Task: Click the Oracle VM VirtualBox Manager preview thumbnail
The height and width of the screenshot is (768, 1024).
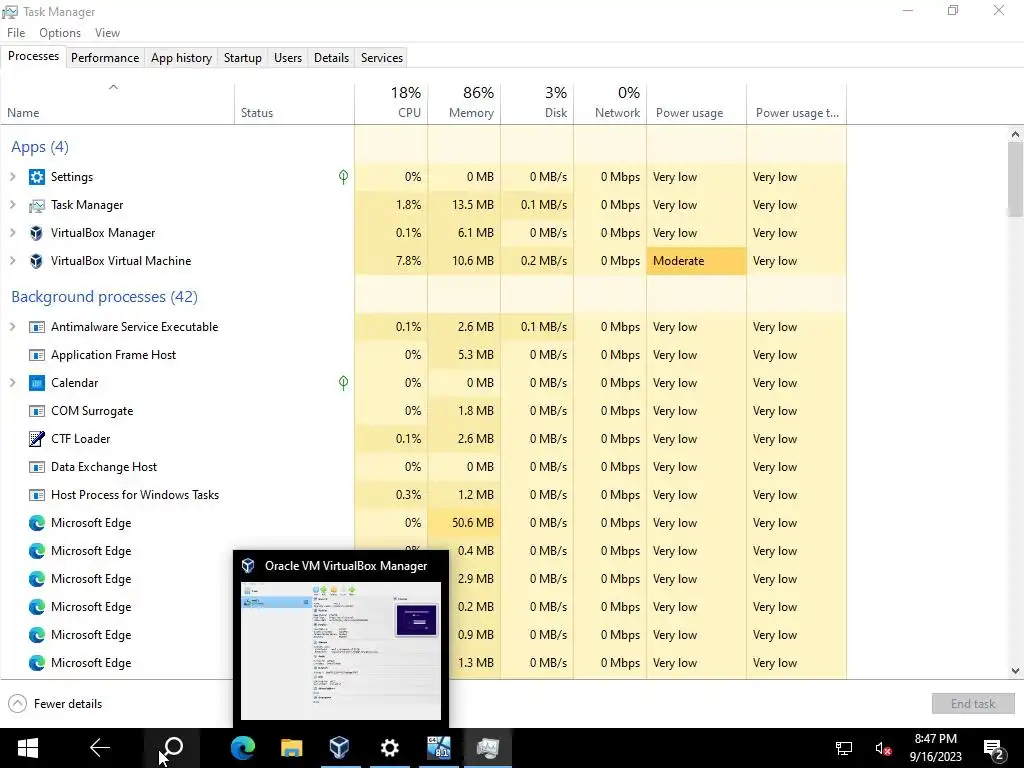Action: (x=341, y=651)
